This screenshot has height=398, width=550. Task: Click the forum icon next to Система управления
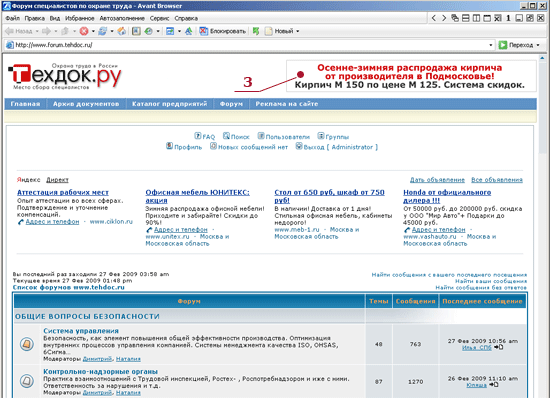coord(27,344)
